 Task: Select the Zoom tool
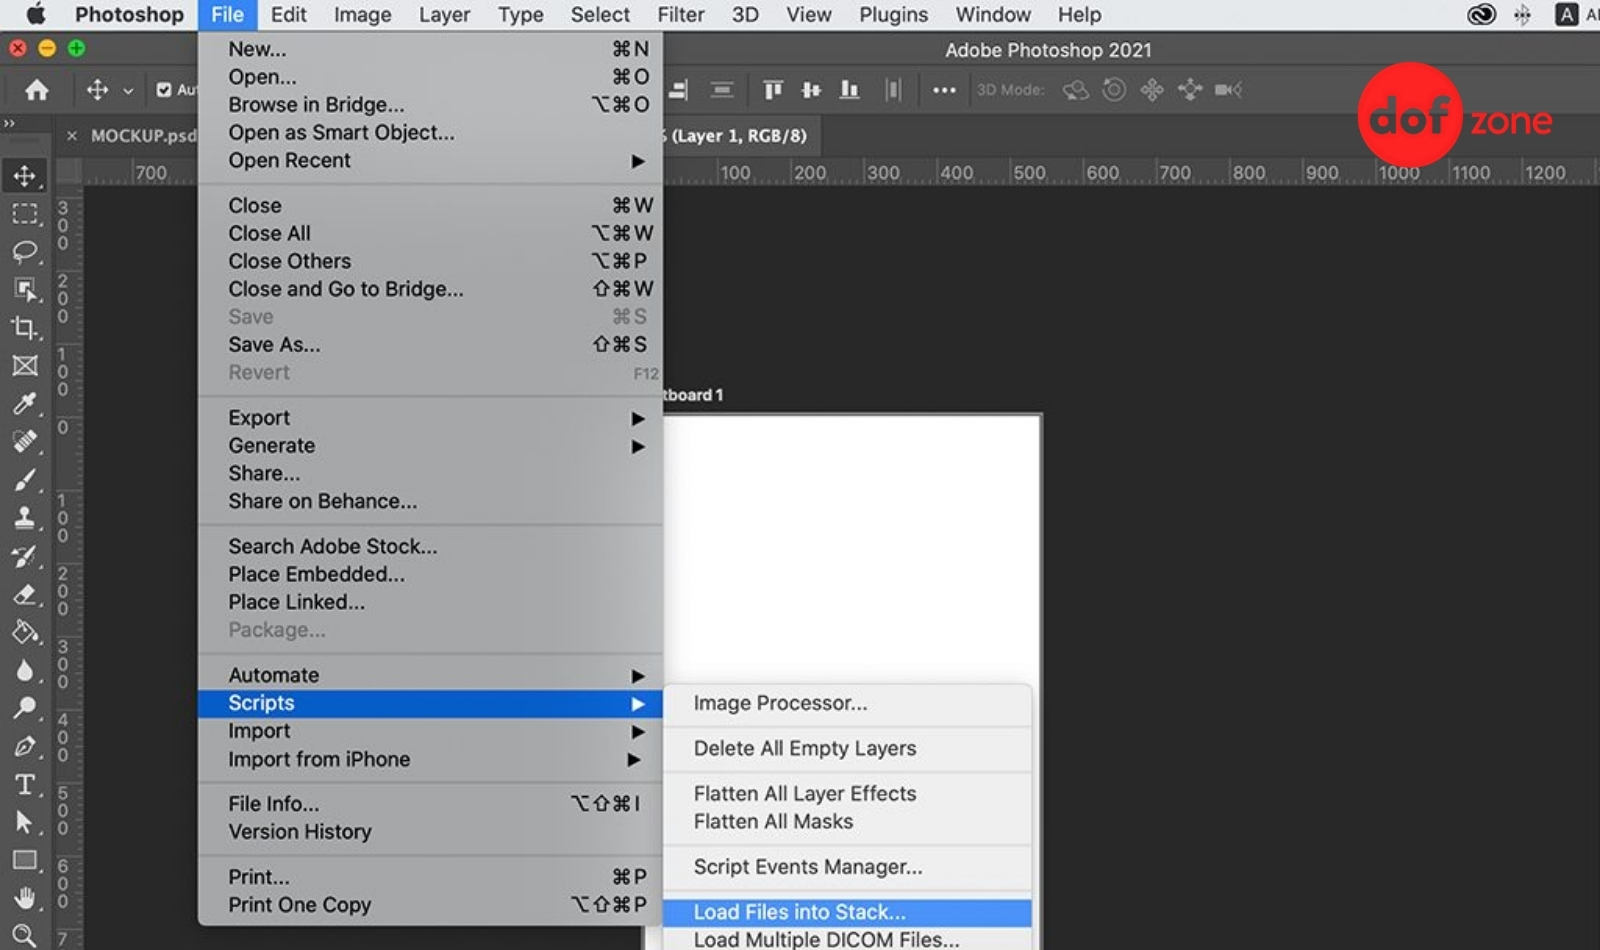tap(25, 935)
